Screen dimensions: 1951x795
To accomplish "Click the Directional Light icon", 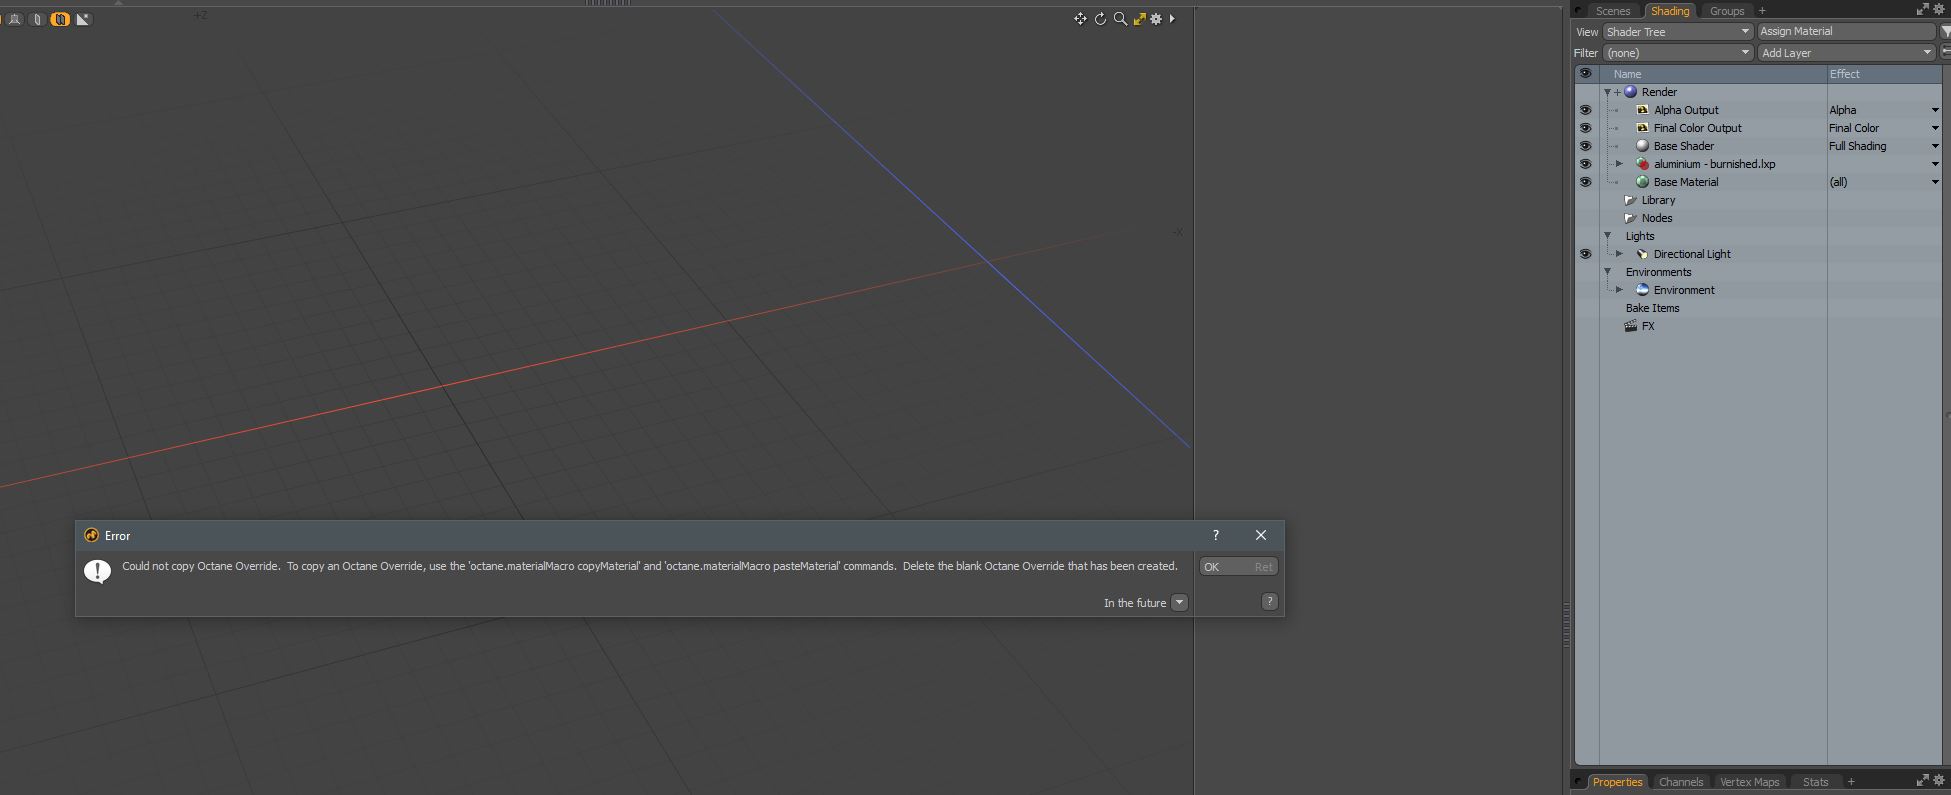I will click(x=1642, y=254).
